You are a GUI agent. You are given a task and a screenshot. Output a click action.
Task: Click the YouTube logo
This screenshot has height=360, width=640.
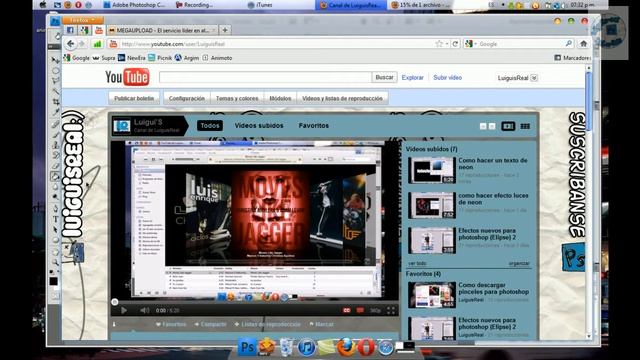[x=127, y=77]
